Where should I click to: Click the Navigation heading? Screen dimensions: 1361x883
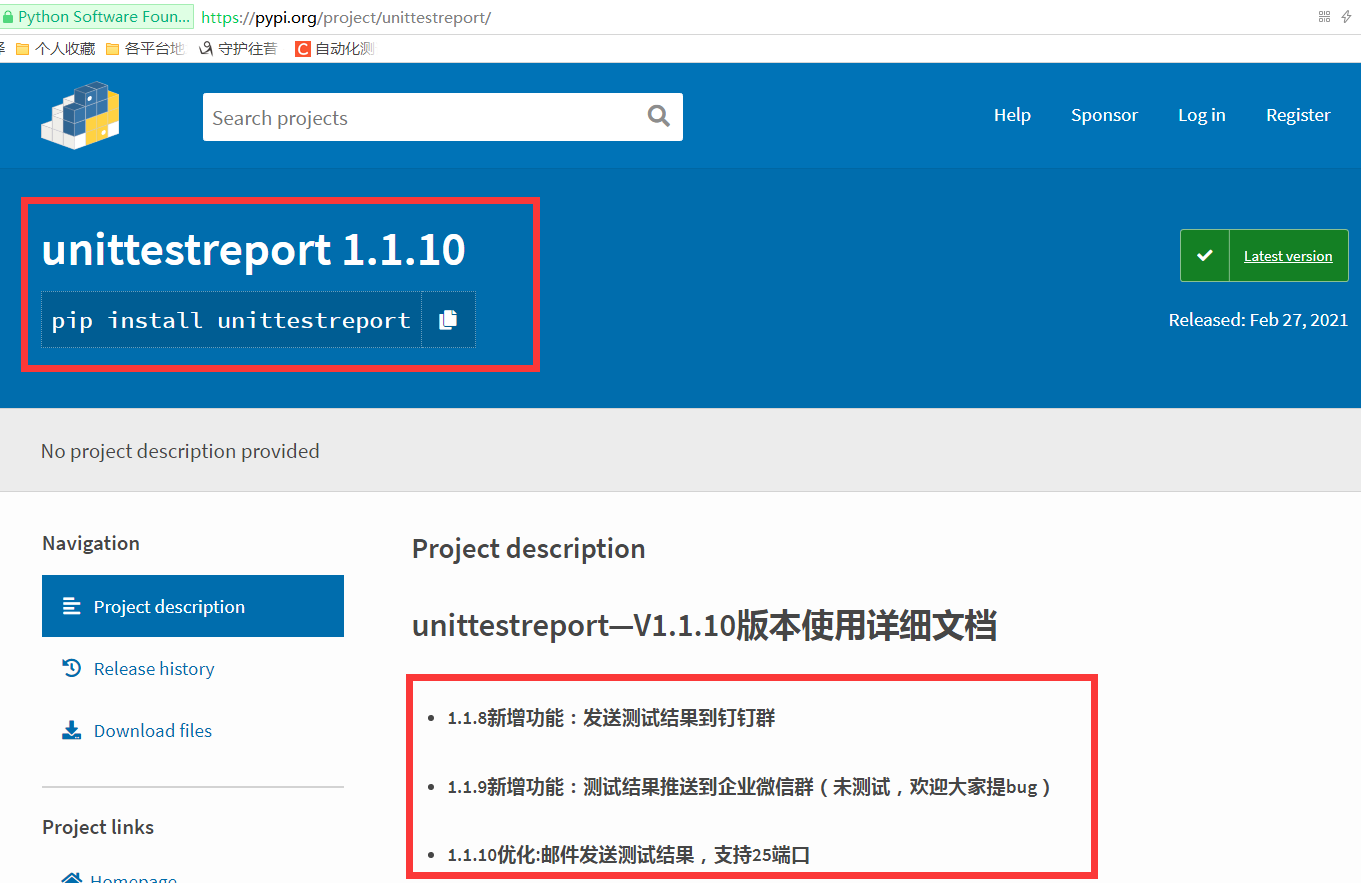[x=91, y=543]
